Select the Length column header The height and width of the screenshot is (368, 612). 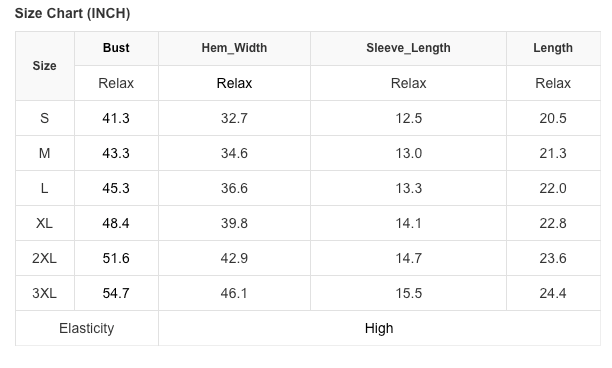click(x=553, y=48)
